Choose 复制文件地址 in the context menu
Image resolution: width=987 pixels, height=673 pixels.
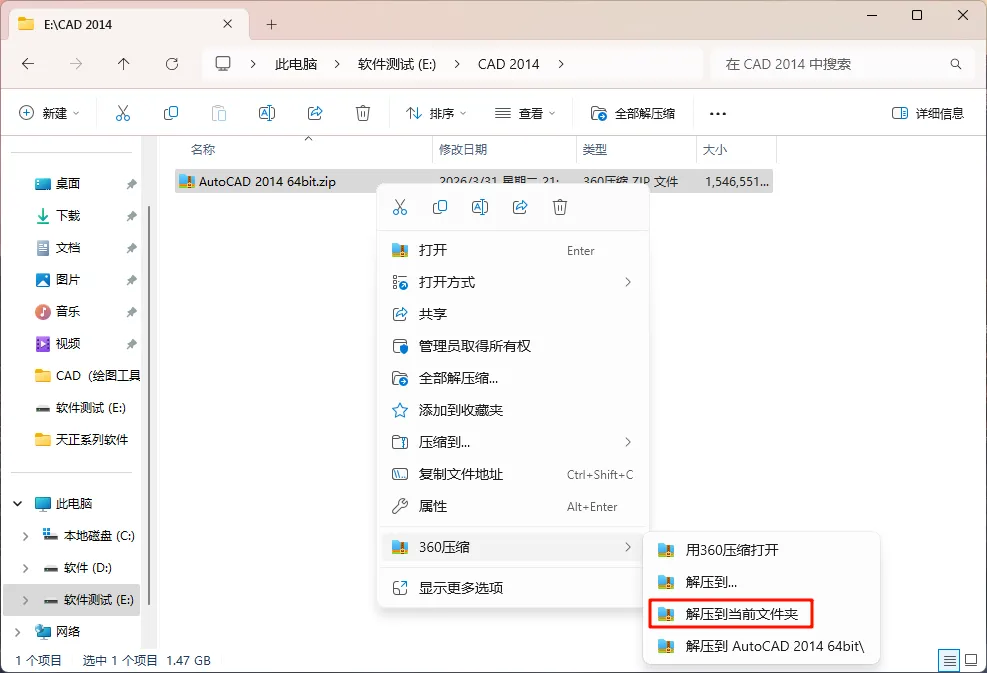point(512,475)
